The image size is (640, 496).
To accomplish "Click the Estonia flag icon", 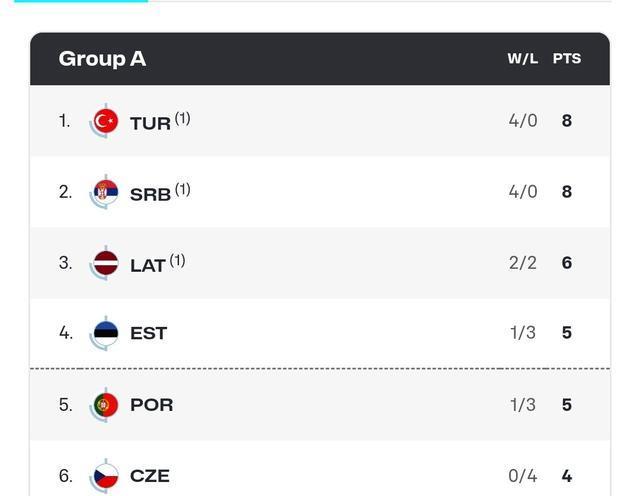I will [105, 333].
